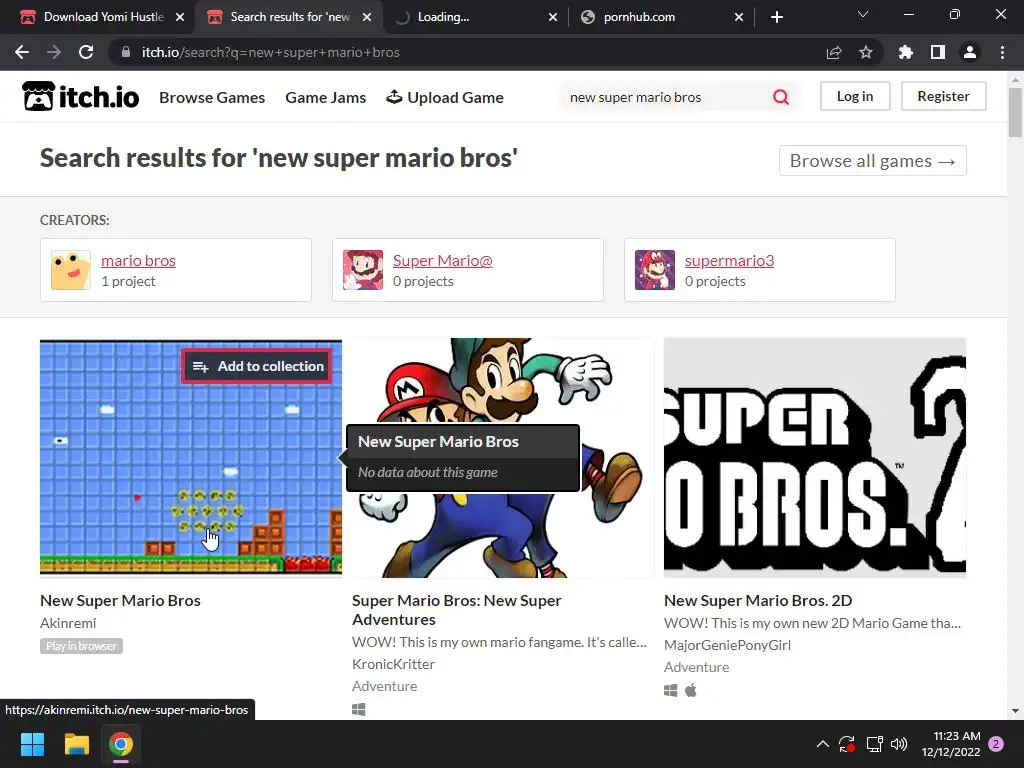Image resolution: width=1024 pixels, height=768 pixels.
Task: Click the tab search chevron
Action: 863,14
